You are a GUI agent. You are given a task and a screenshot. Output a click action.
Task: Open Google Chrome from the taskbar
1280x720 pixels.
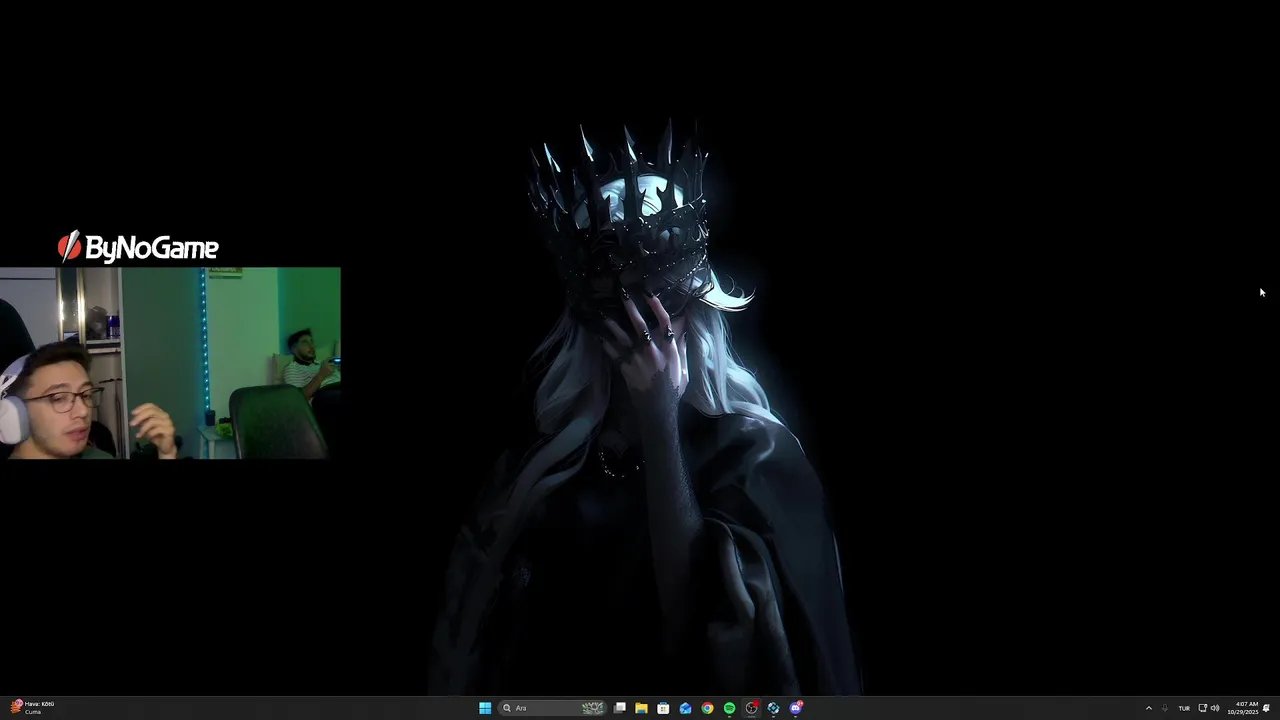(x=707, y=708)
